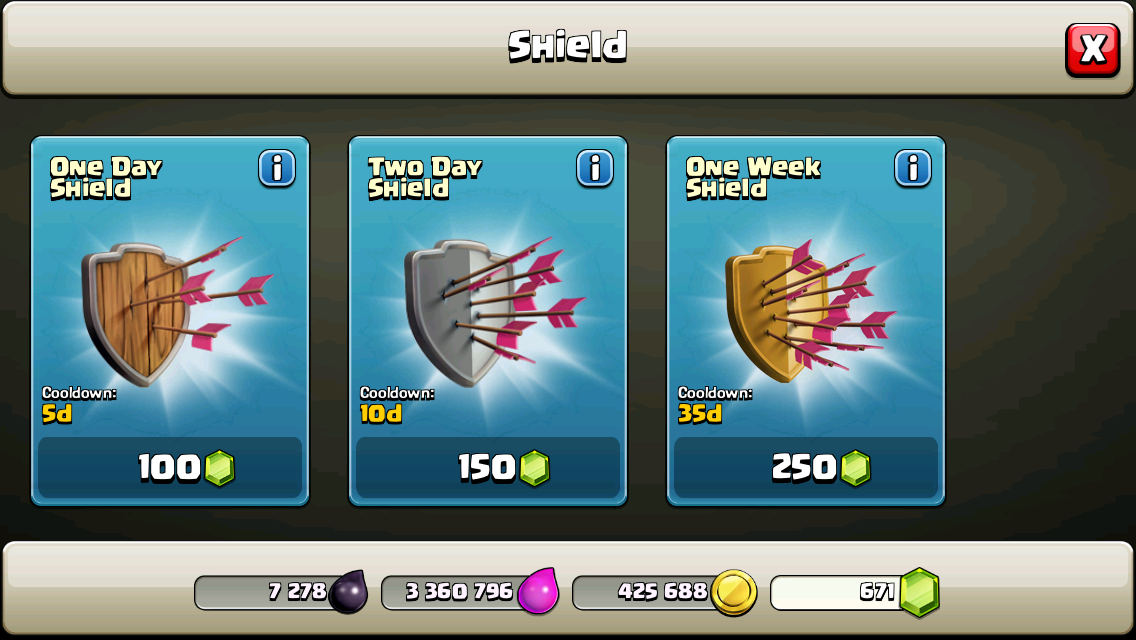This screenshot has height=640, width=1136.
Task: Select the elixir counter showing 3 360 796
Action: (470, 592)
